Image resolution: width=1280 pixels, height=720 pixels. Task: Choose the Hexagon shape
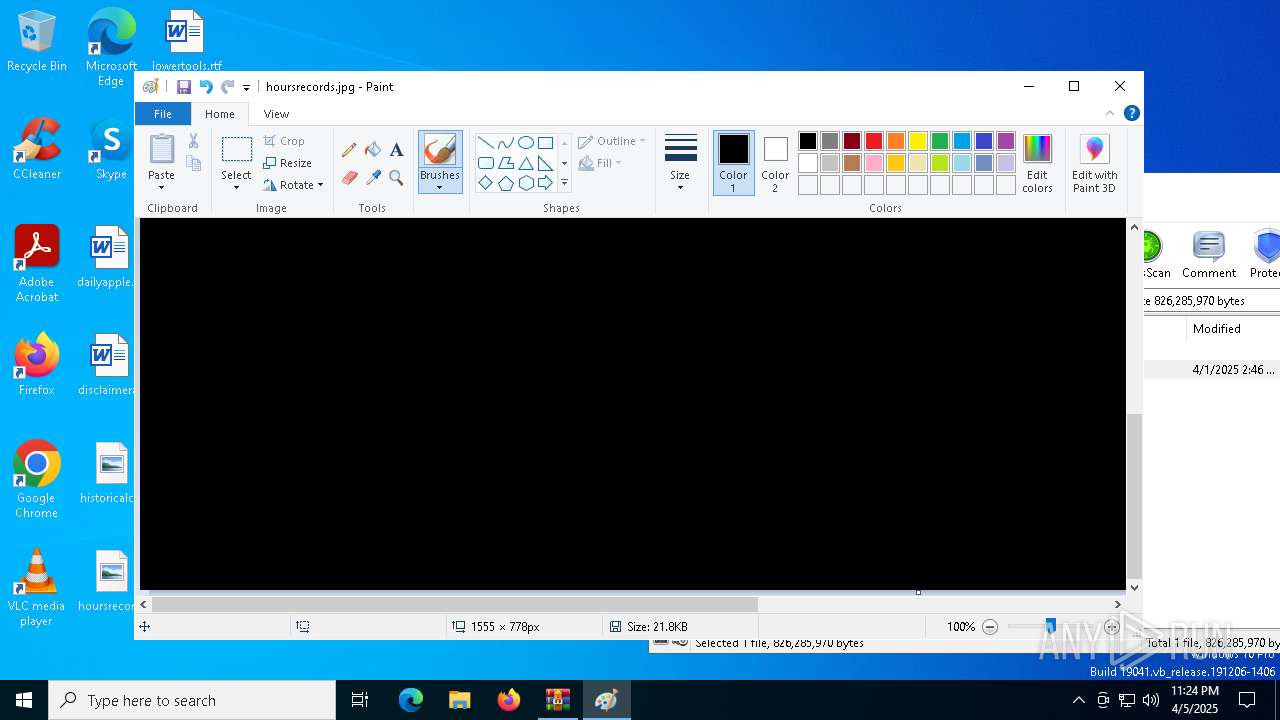point(525,183)
